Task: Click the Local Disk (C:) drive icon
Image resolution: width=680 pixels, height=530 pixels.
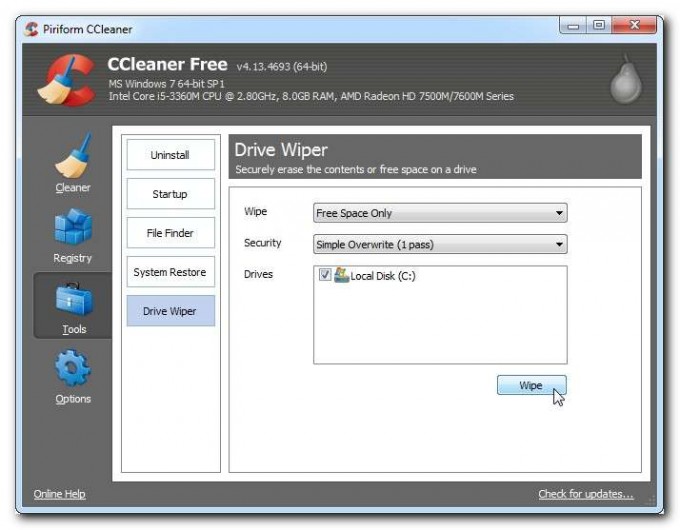Action: [341, 275]
